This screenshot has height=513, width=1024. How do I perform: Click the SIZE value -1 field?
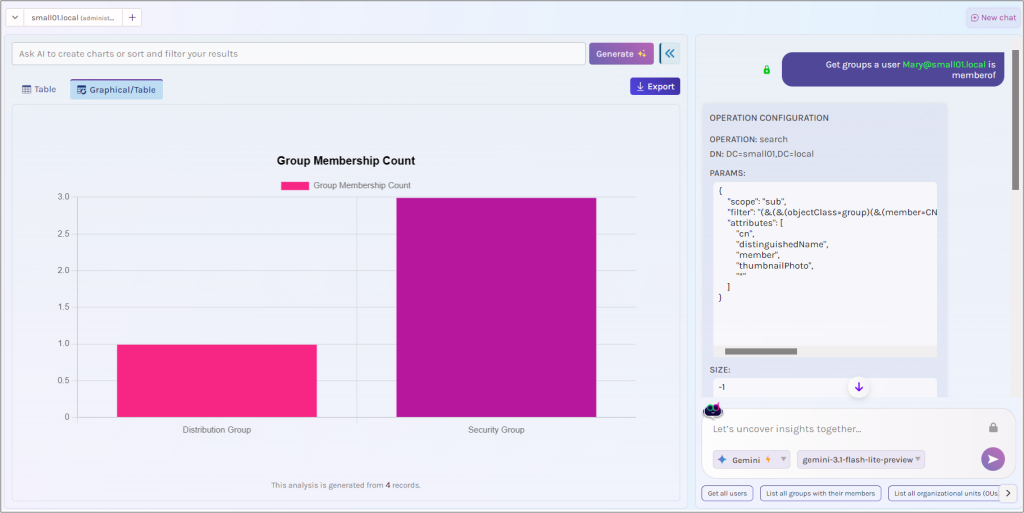825,387
